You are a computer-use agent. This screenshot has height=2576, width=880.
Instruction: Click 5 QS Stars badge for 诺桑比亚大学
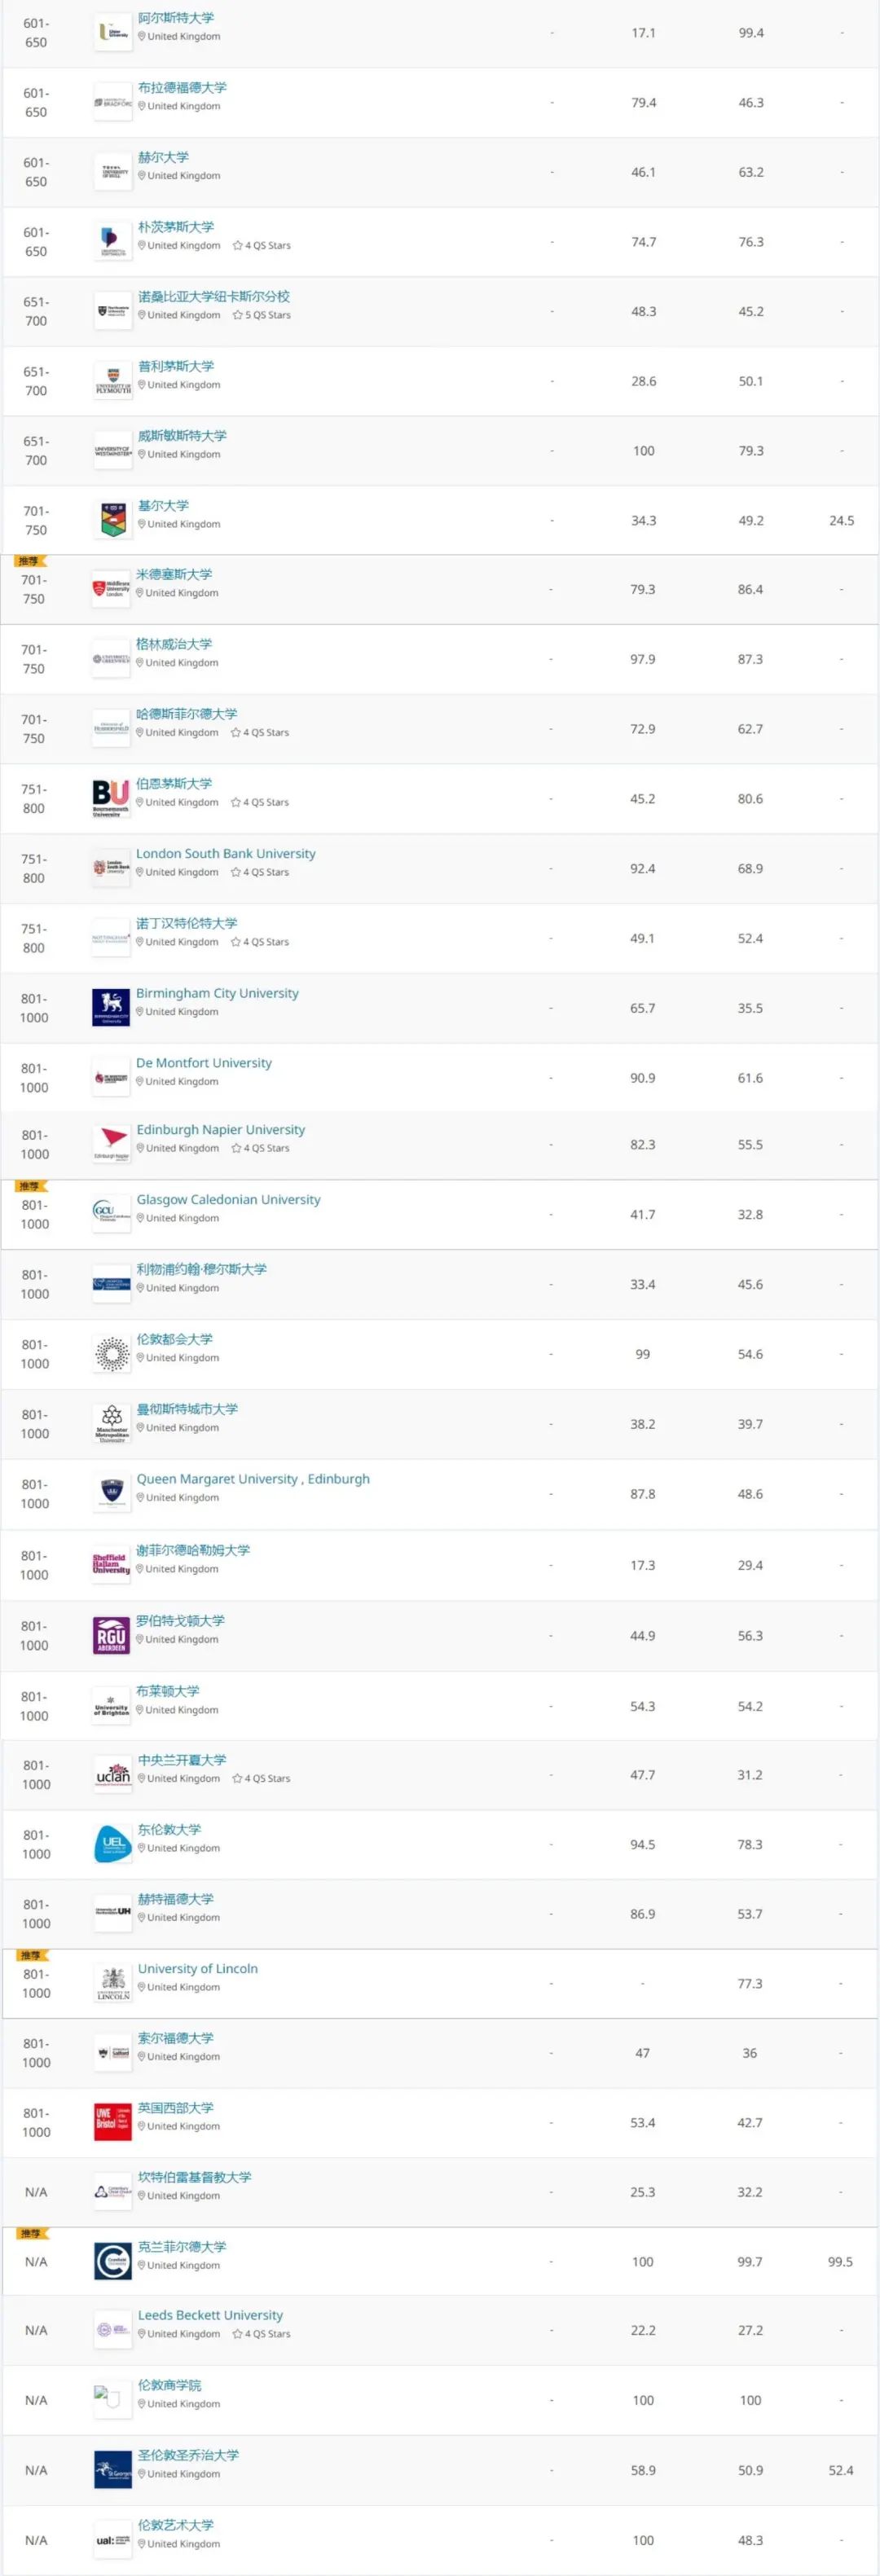pos(261,315)
